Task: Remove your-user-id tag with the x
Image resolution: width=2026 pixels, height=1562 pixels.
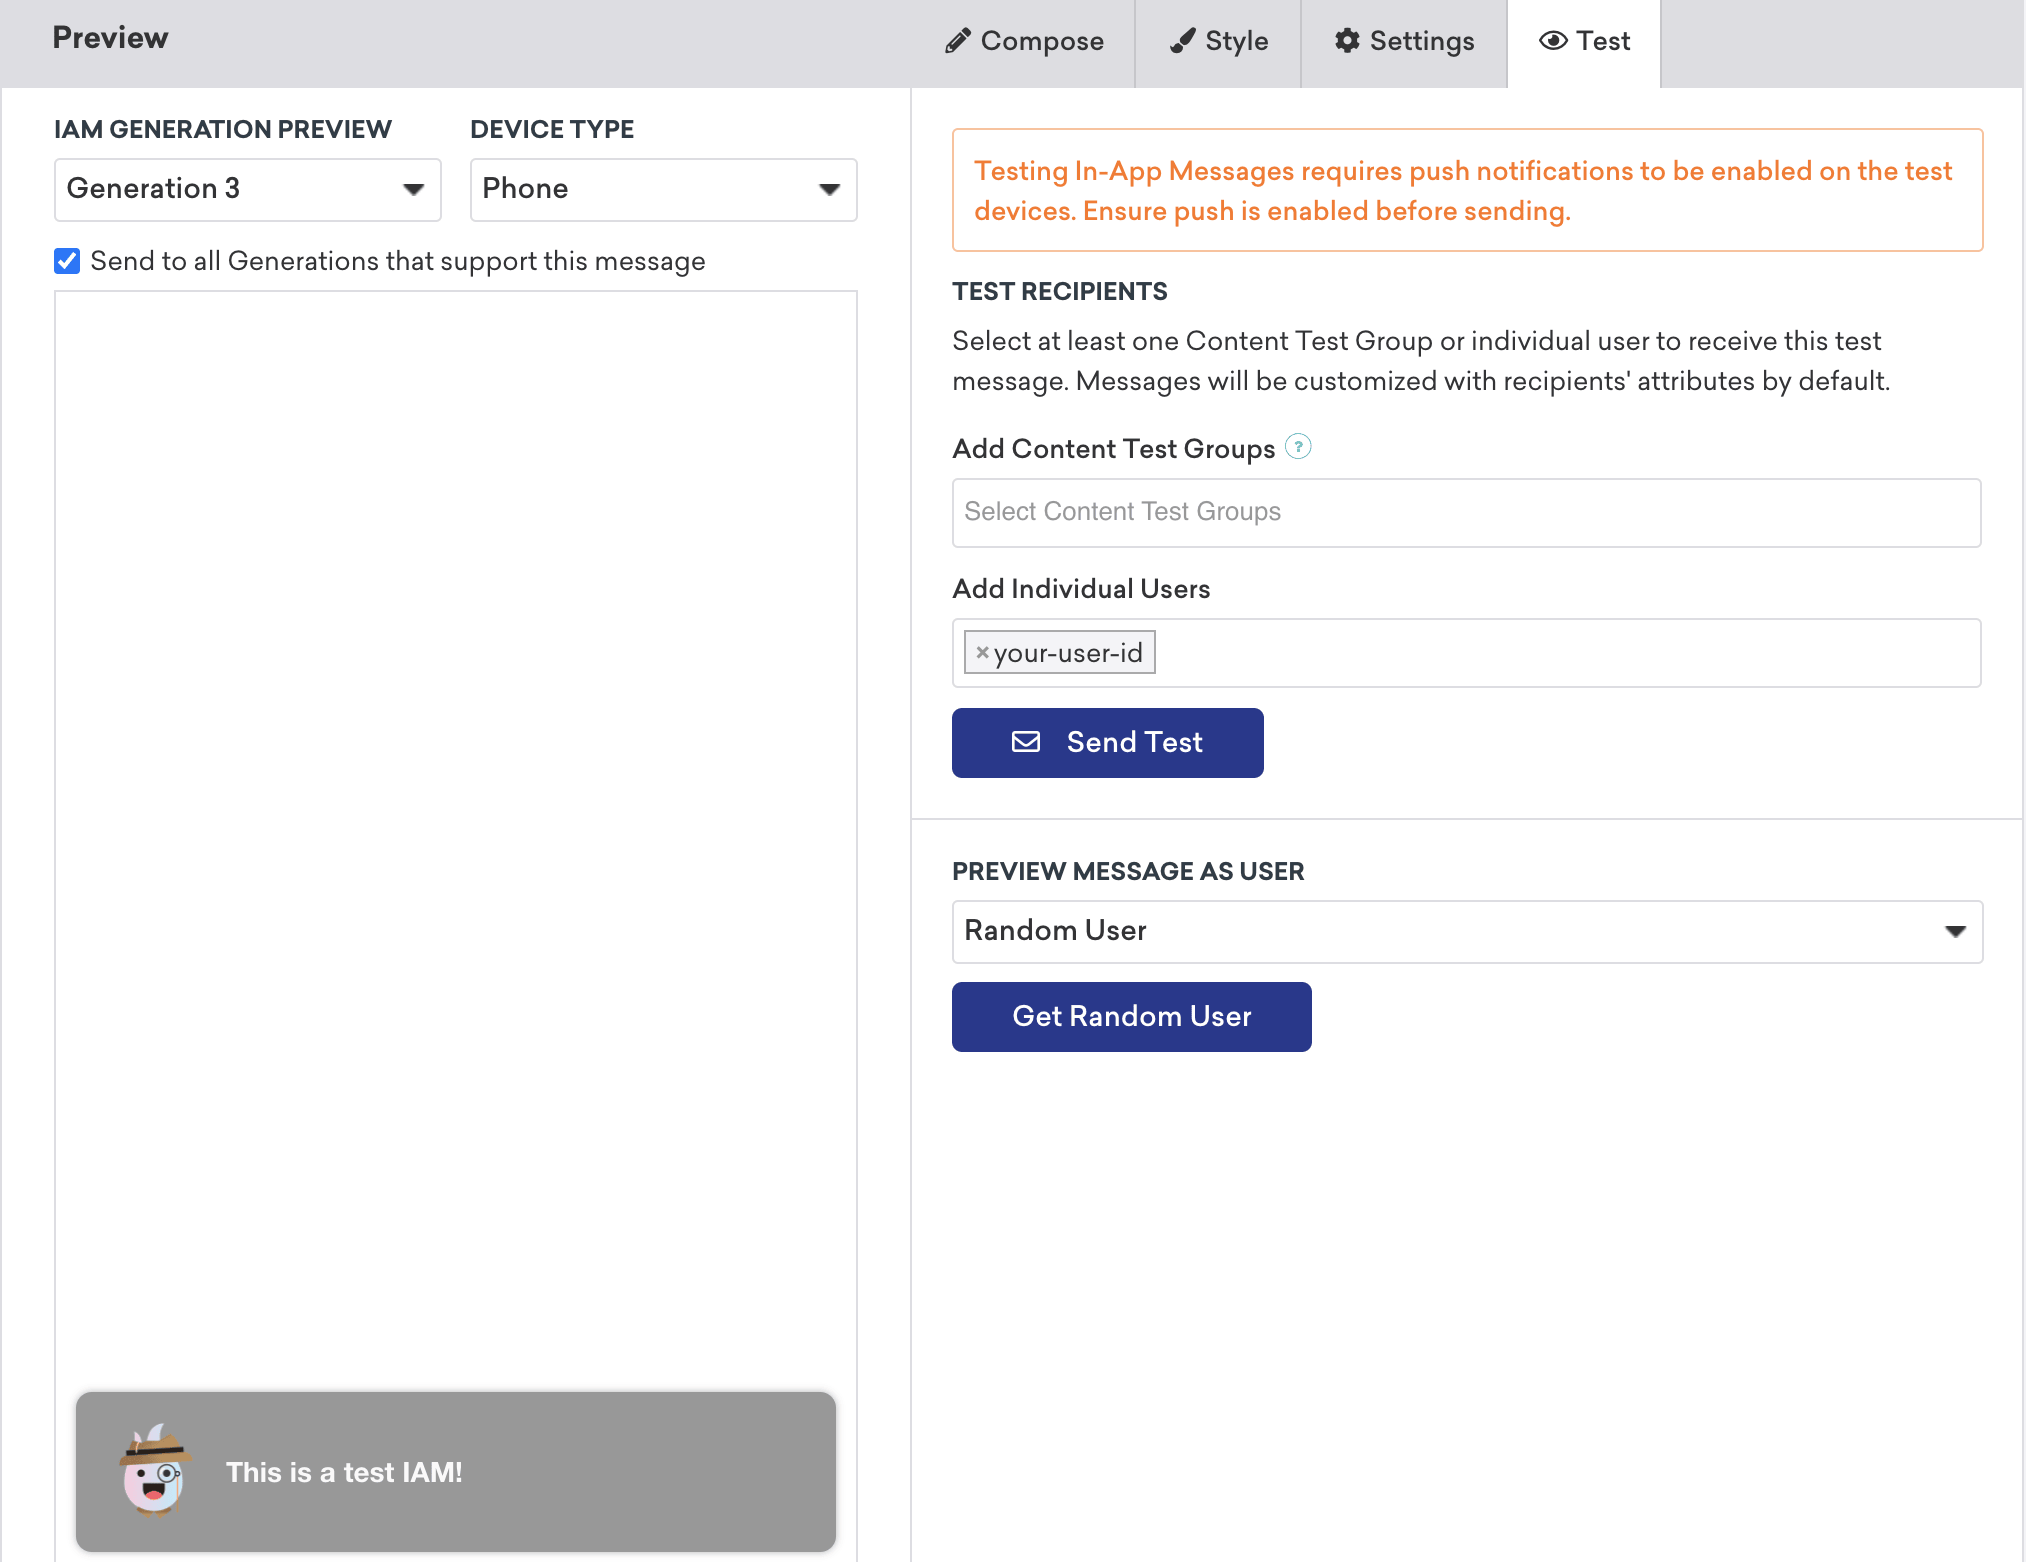Action: point(982,653)
